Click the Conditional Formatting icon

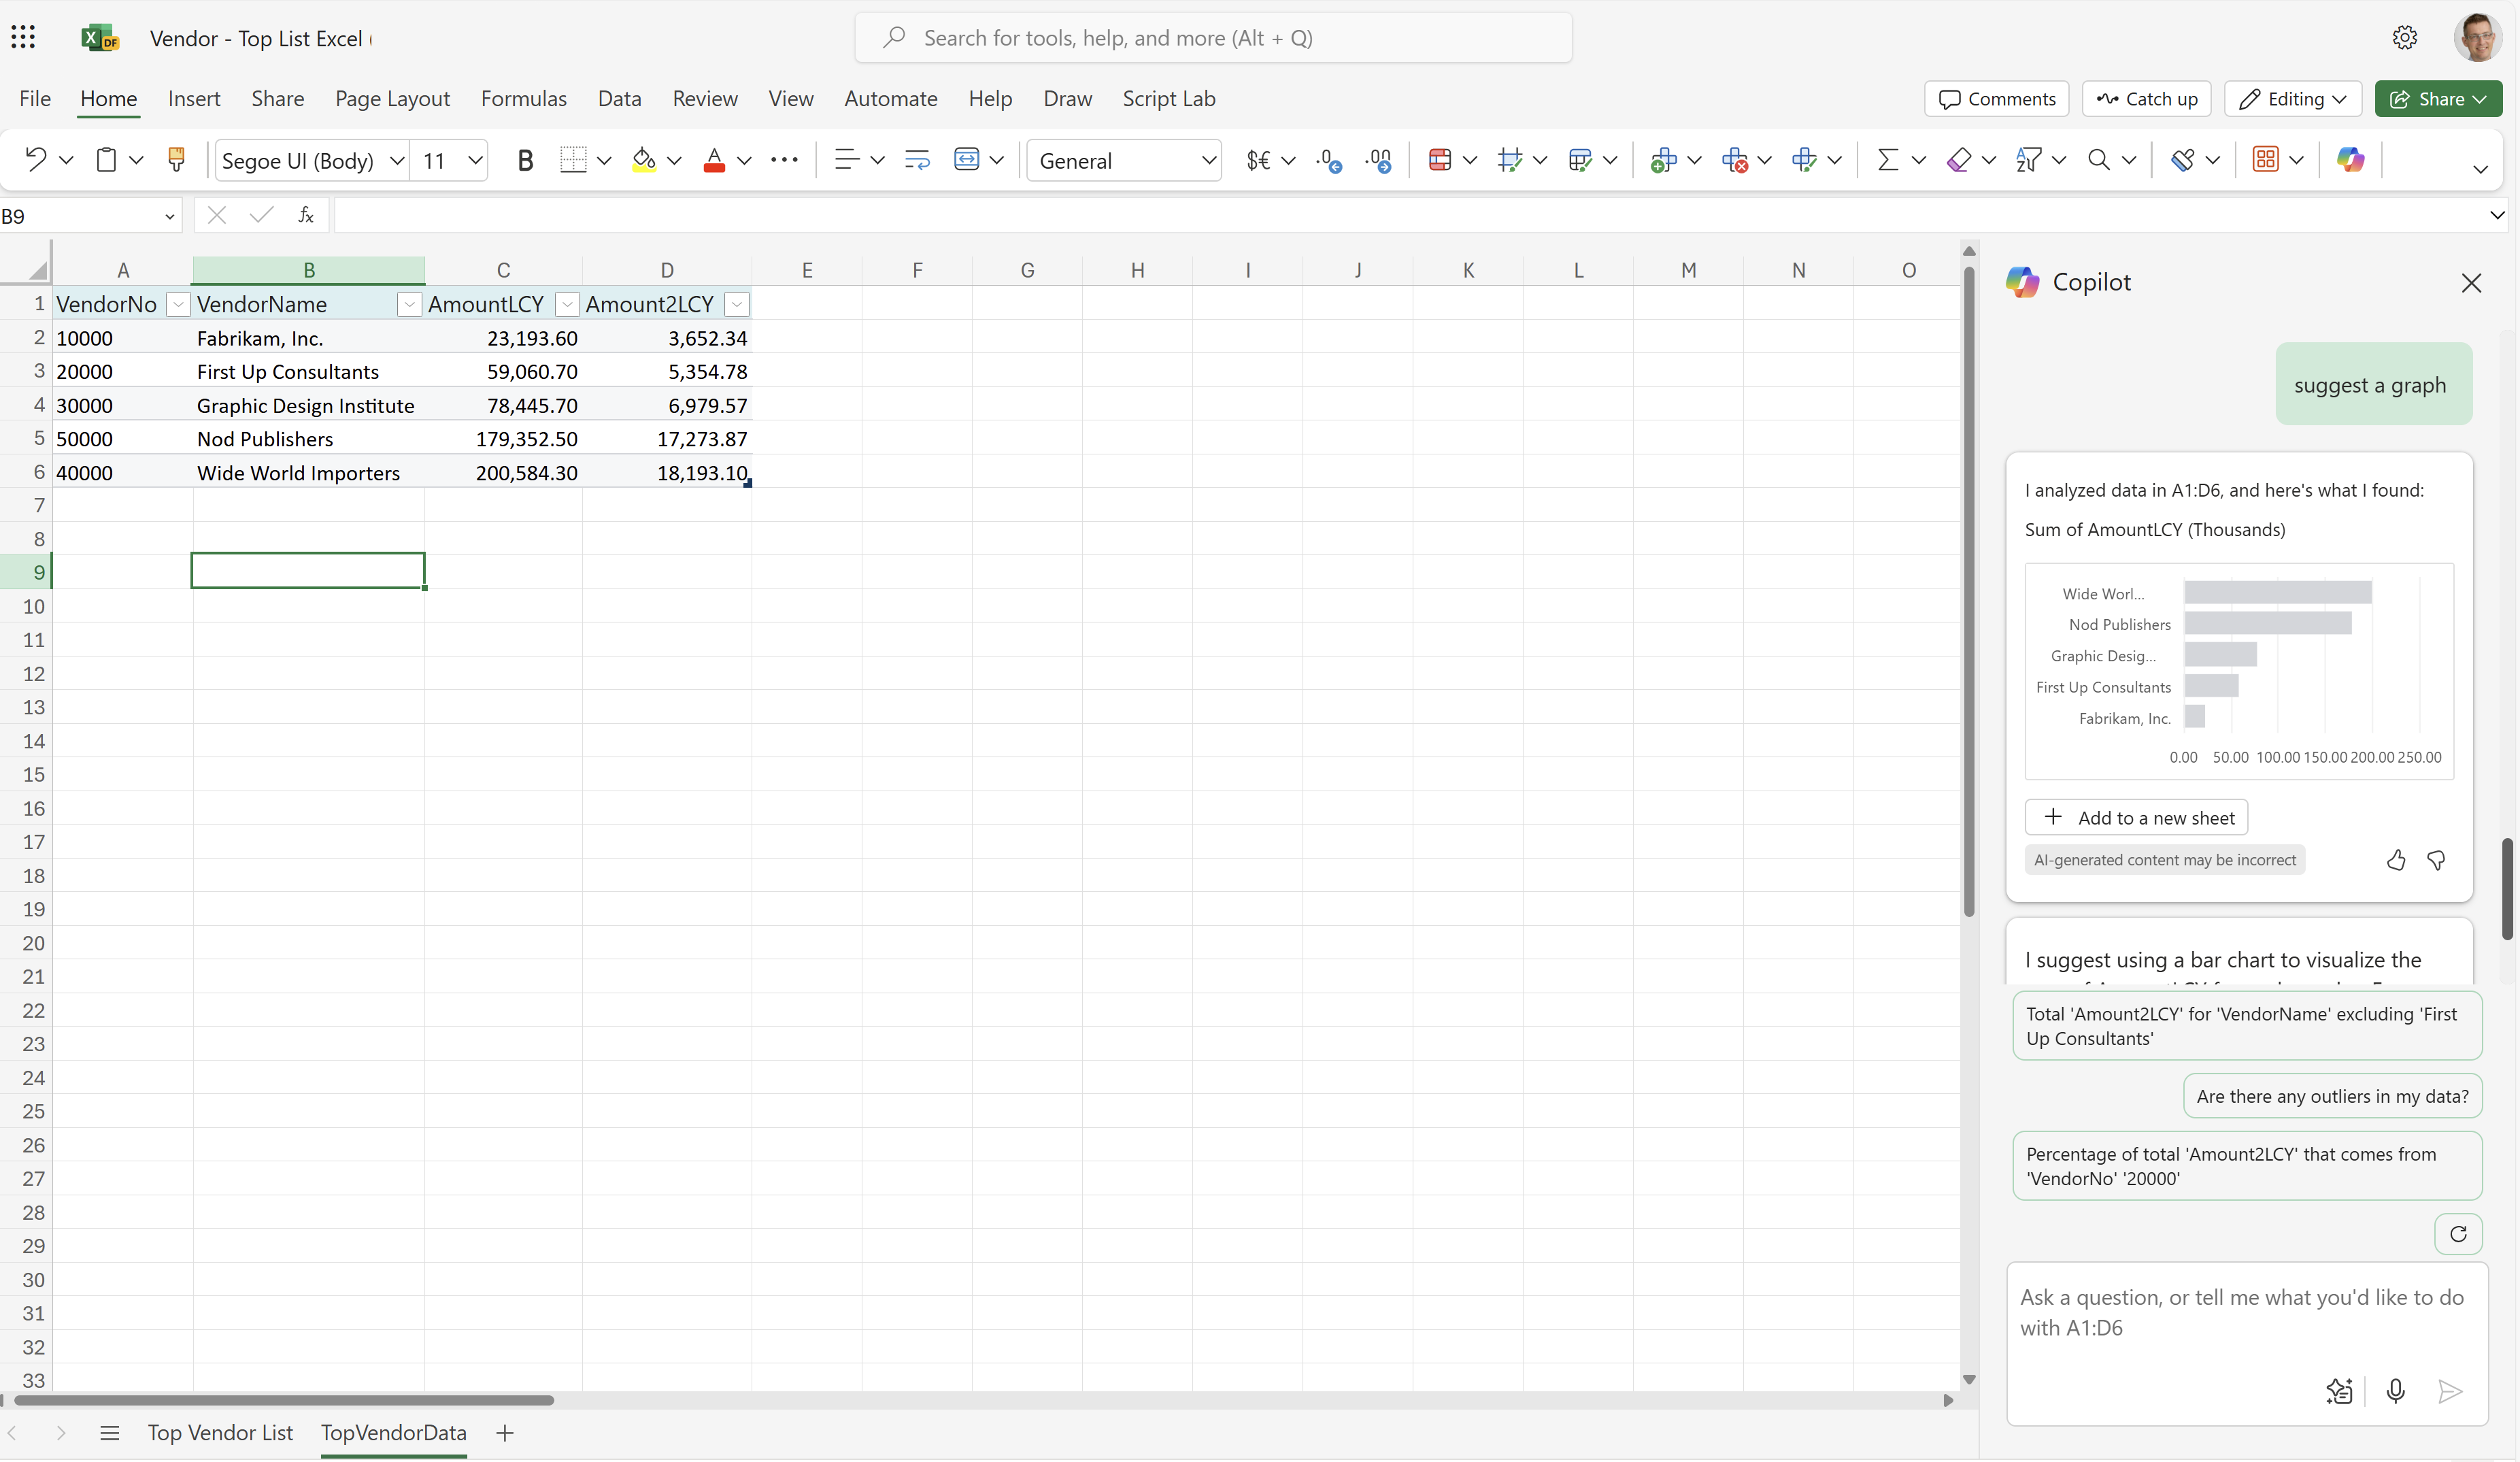coord(1442,160)
